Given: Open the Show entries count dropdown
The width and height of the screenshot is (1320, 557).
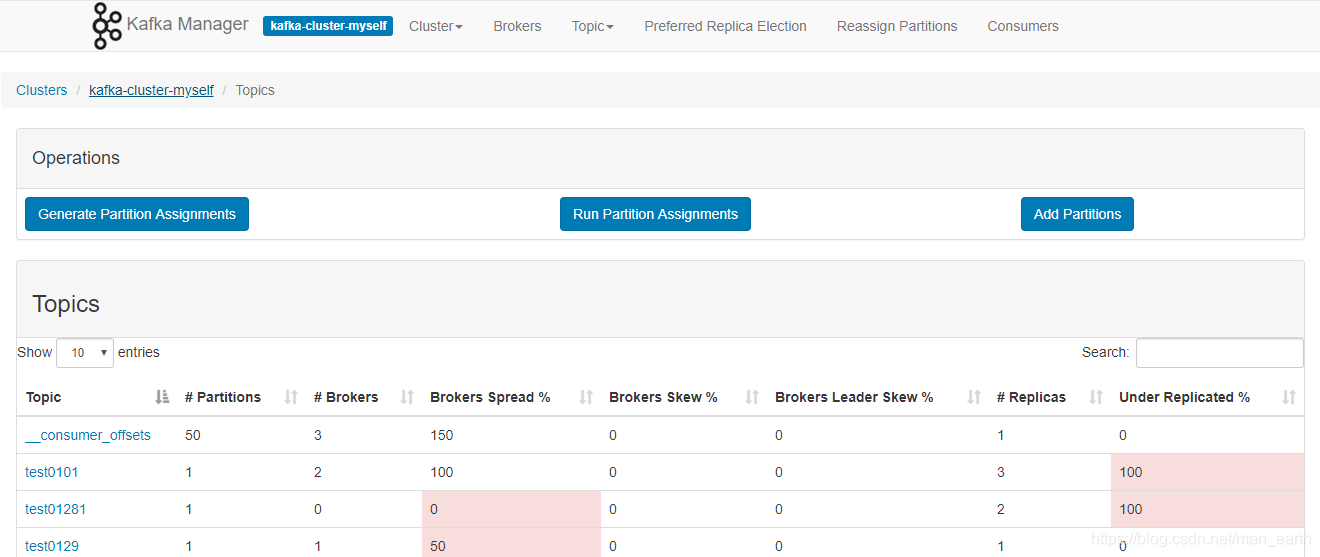Looking at the screenshot, I should (x=85, y=352).
